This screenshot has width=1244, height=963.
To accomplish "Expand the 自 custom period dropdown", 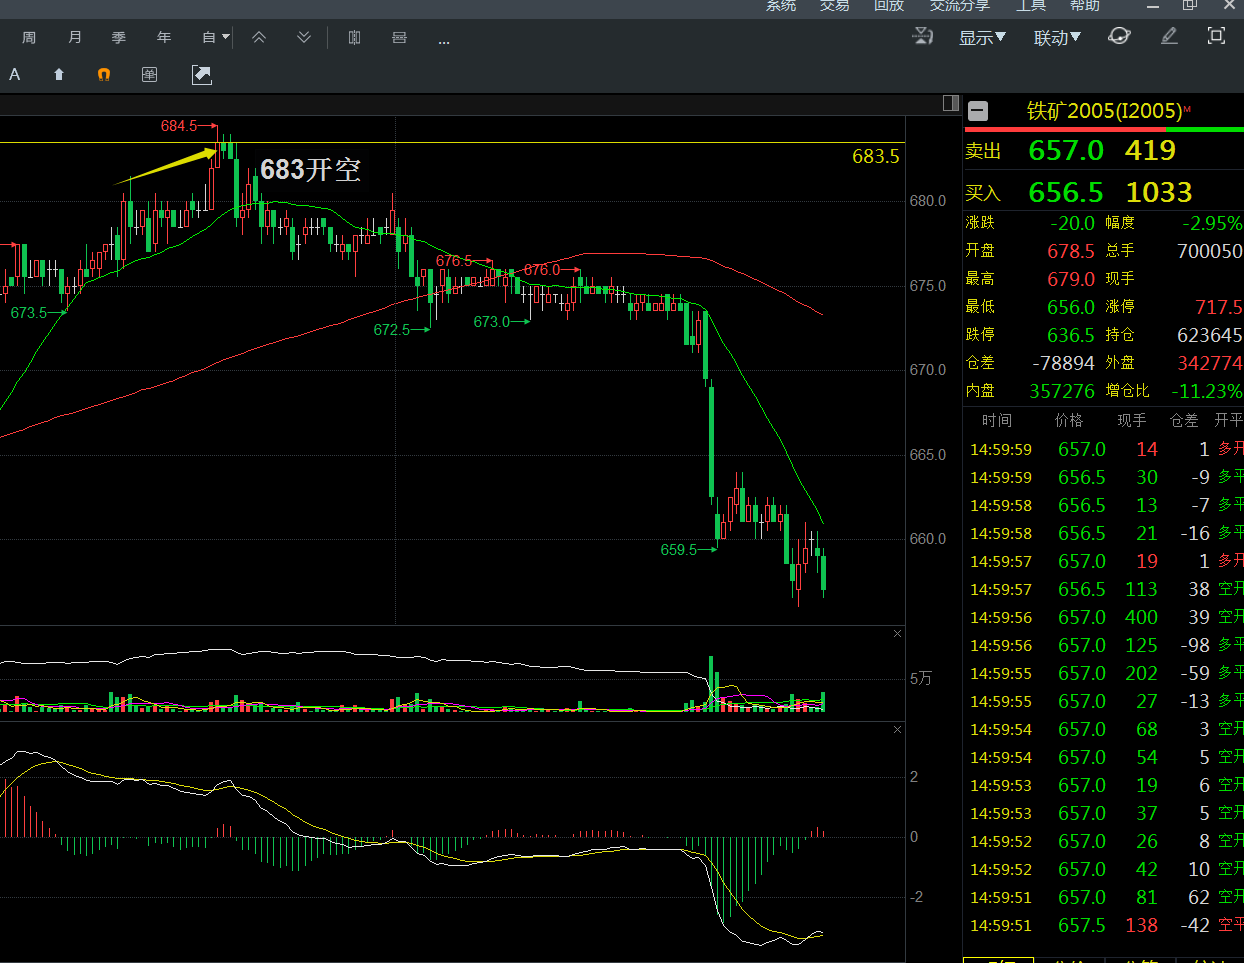I will (x=215, y=37).
